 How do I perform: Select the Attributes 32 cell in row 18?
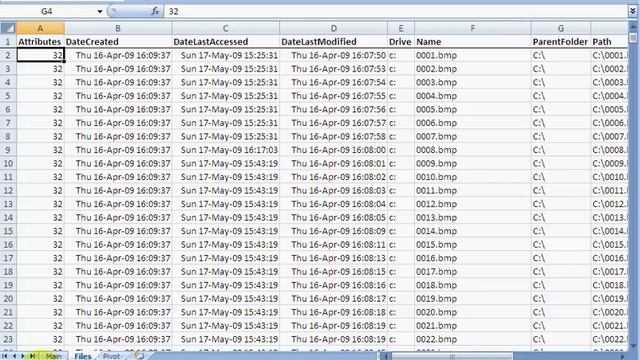tap(40, 271)
